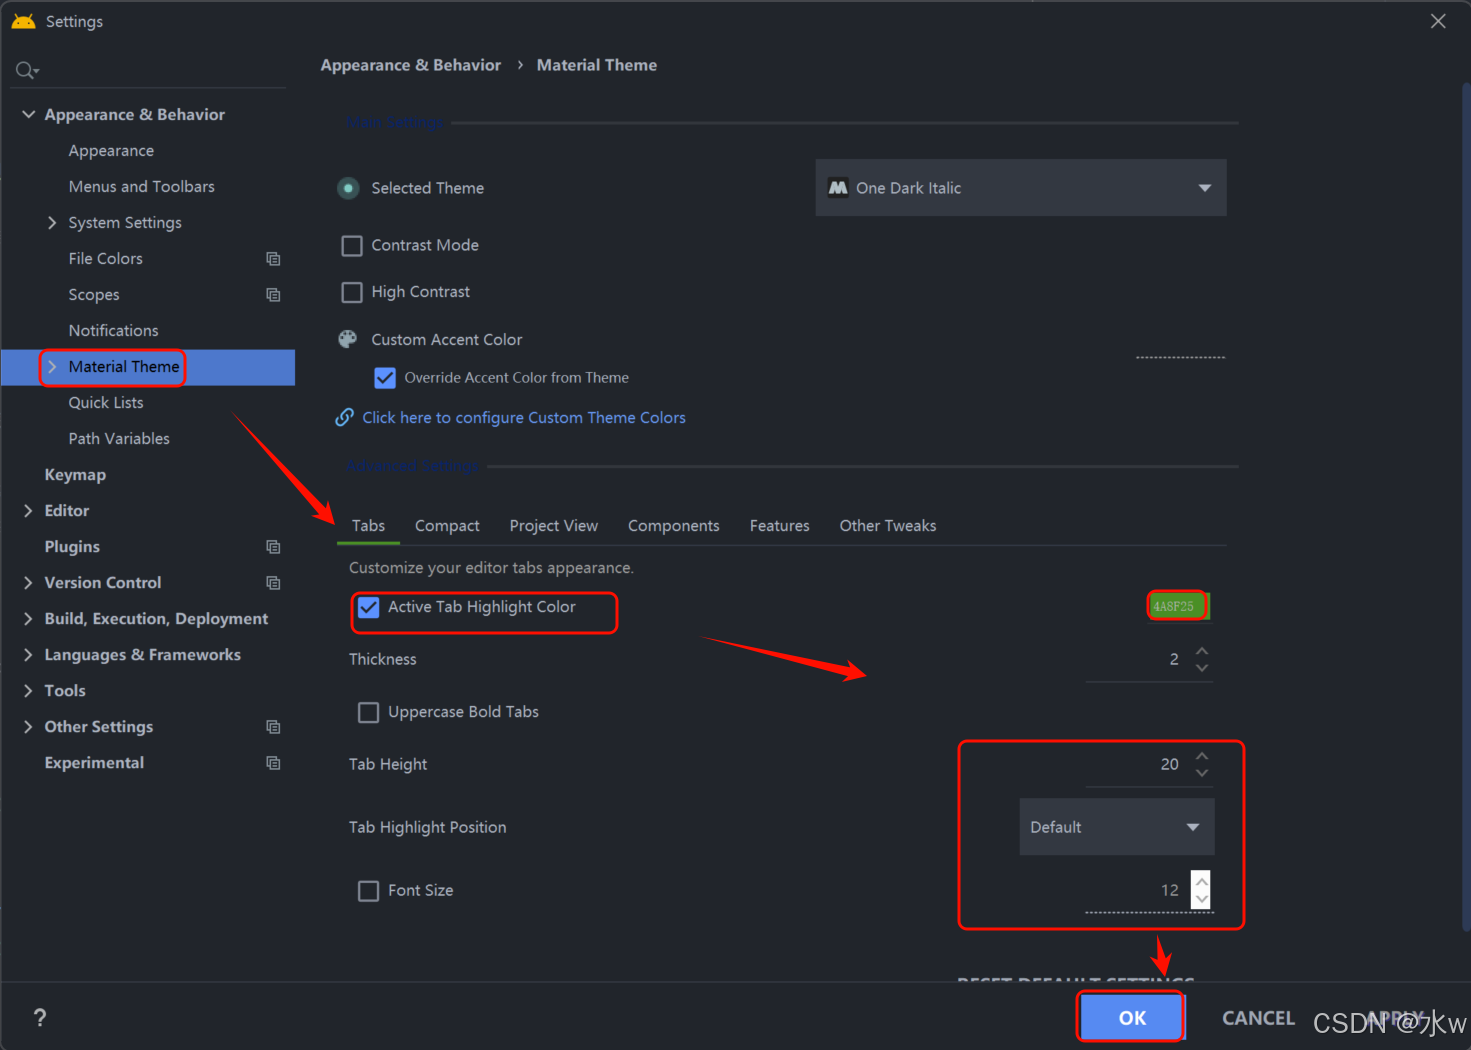The width and height of the screenshot is (1471, 1050).
Task: Click the copy icon next to File Colors
Action: click(273, 259)
